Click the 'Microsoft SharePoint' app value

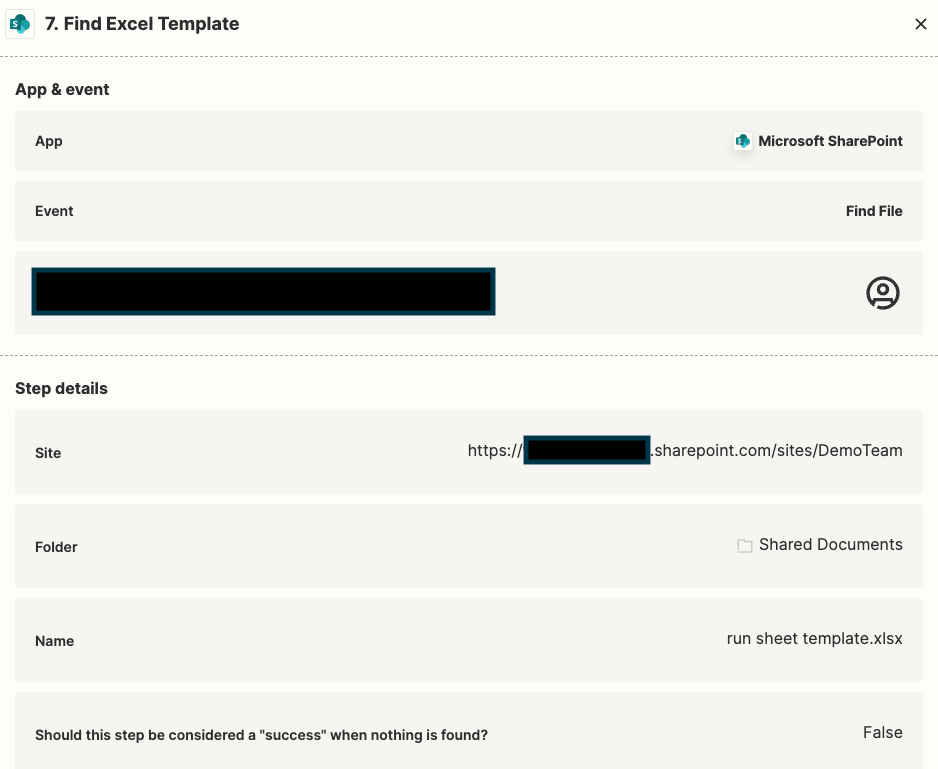[x=830, y=141]
